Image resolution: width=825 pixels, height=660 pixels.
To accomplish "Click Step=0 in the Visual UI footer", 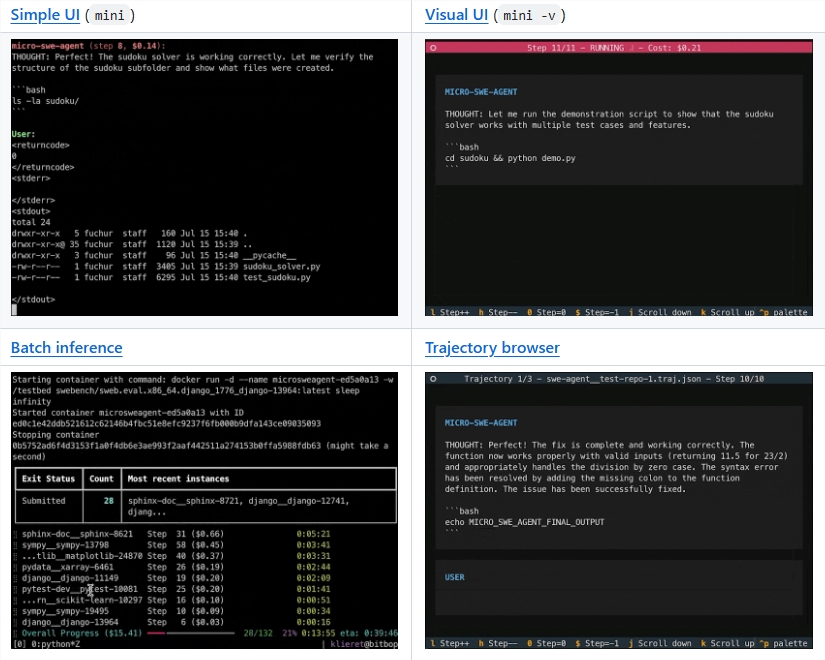I will (x=546, y=312).
